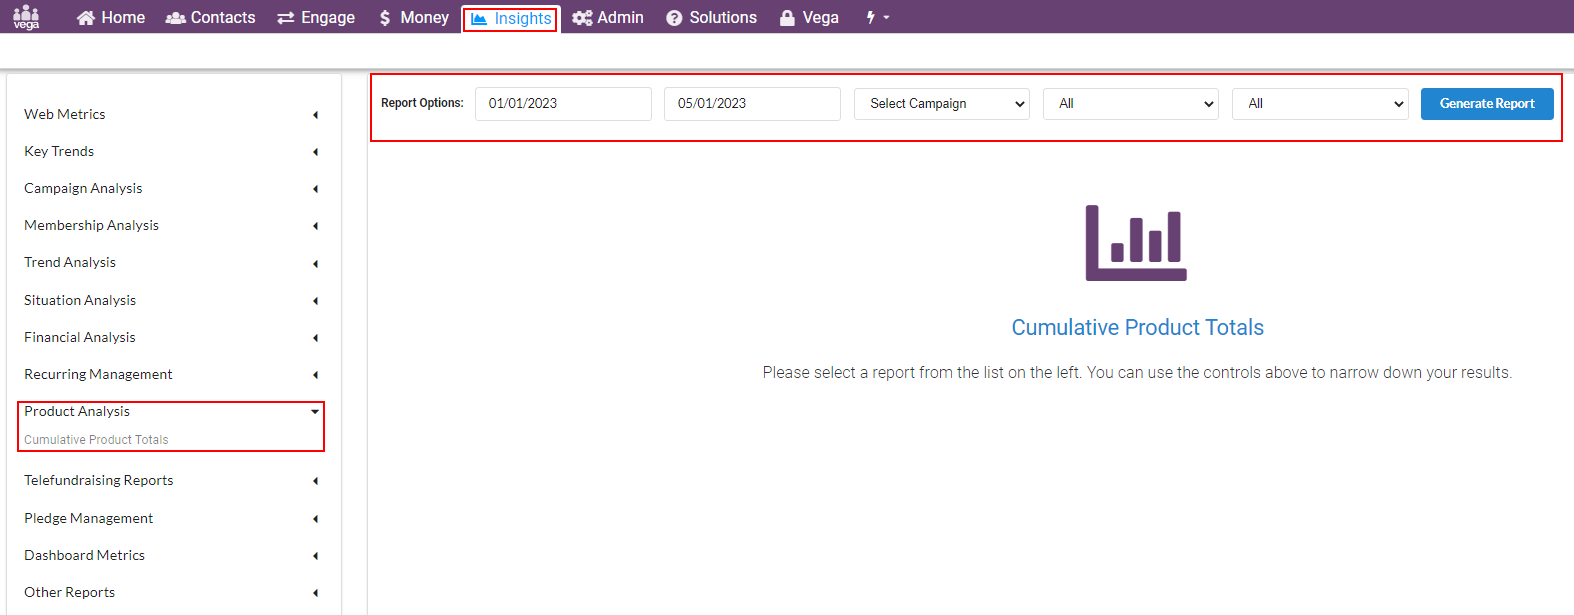Open the Admin menu
This screenshot has width=1574, height=615.
pyautogui.click(x=608, y=18)
